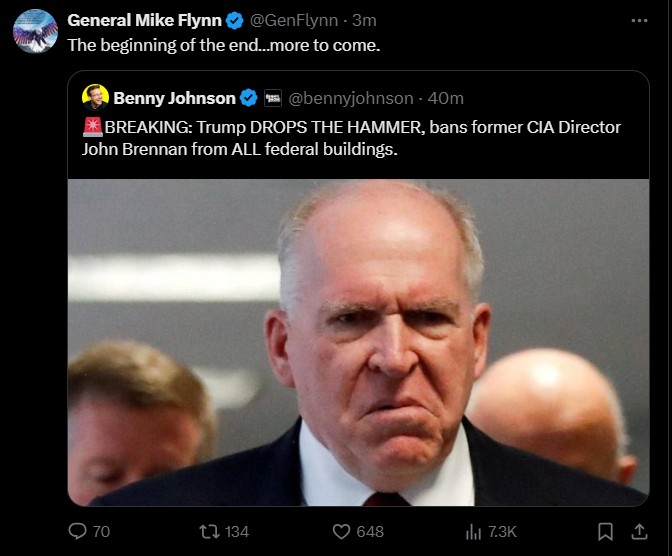
Task: Click the 40m quoted post timestamp
Action: 445,98
